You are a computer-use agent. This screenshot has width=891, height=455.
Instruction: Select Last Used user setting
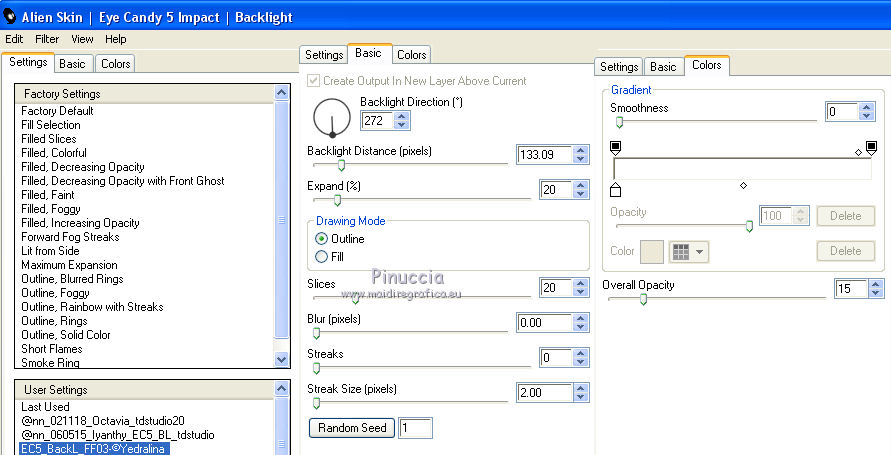[45, 407]
